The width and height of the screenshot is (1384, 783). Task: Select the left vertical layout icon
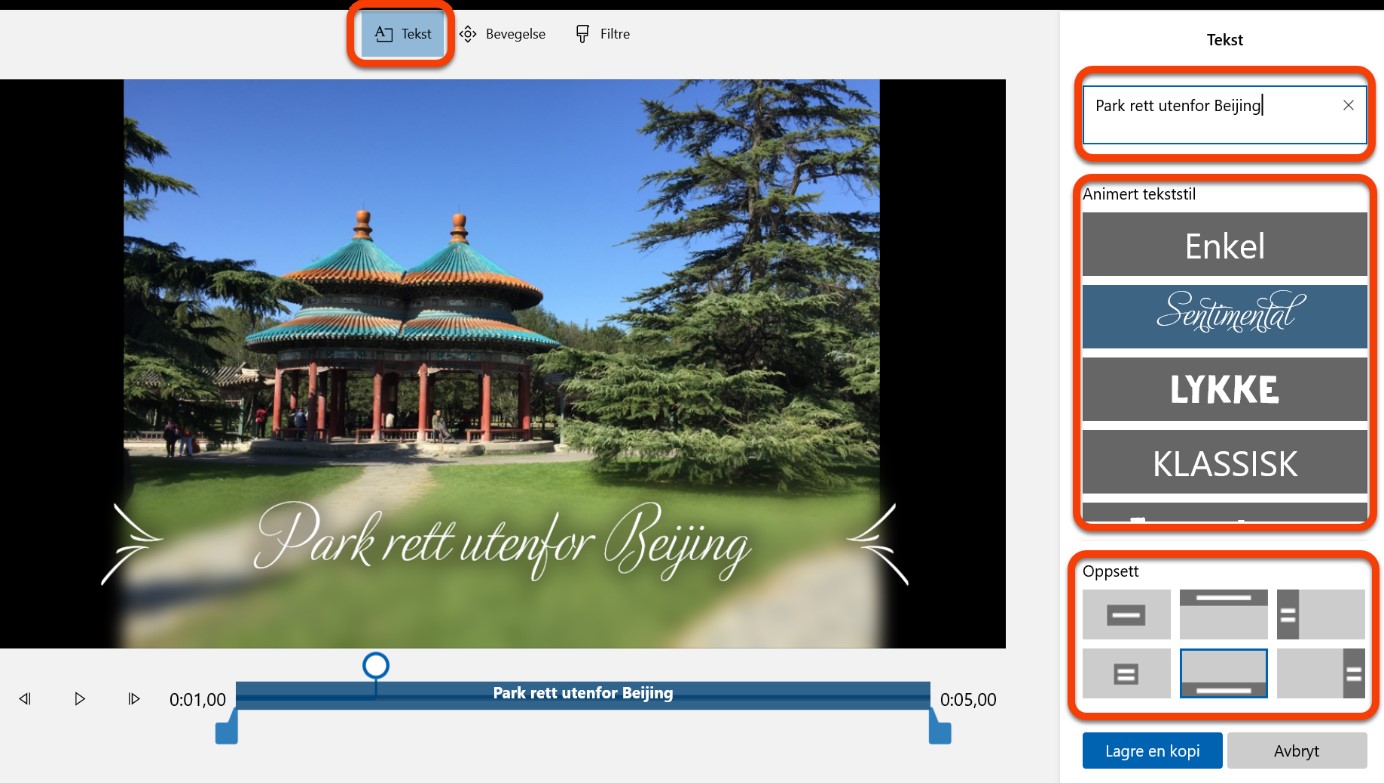[x=1320, y=615]
